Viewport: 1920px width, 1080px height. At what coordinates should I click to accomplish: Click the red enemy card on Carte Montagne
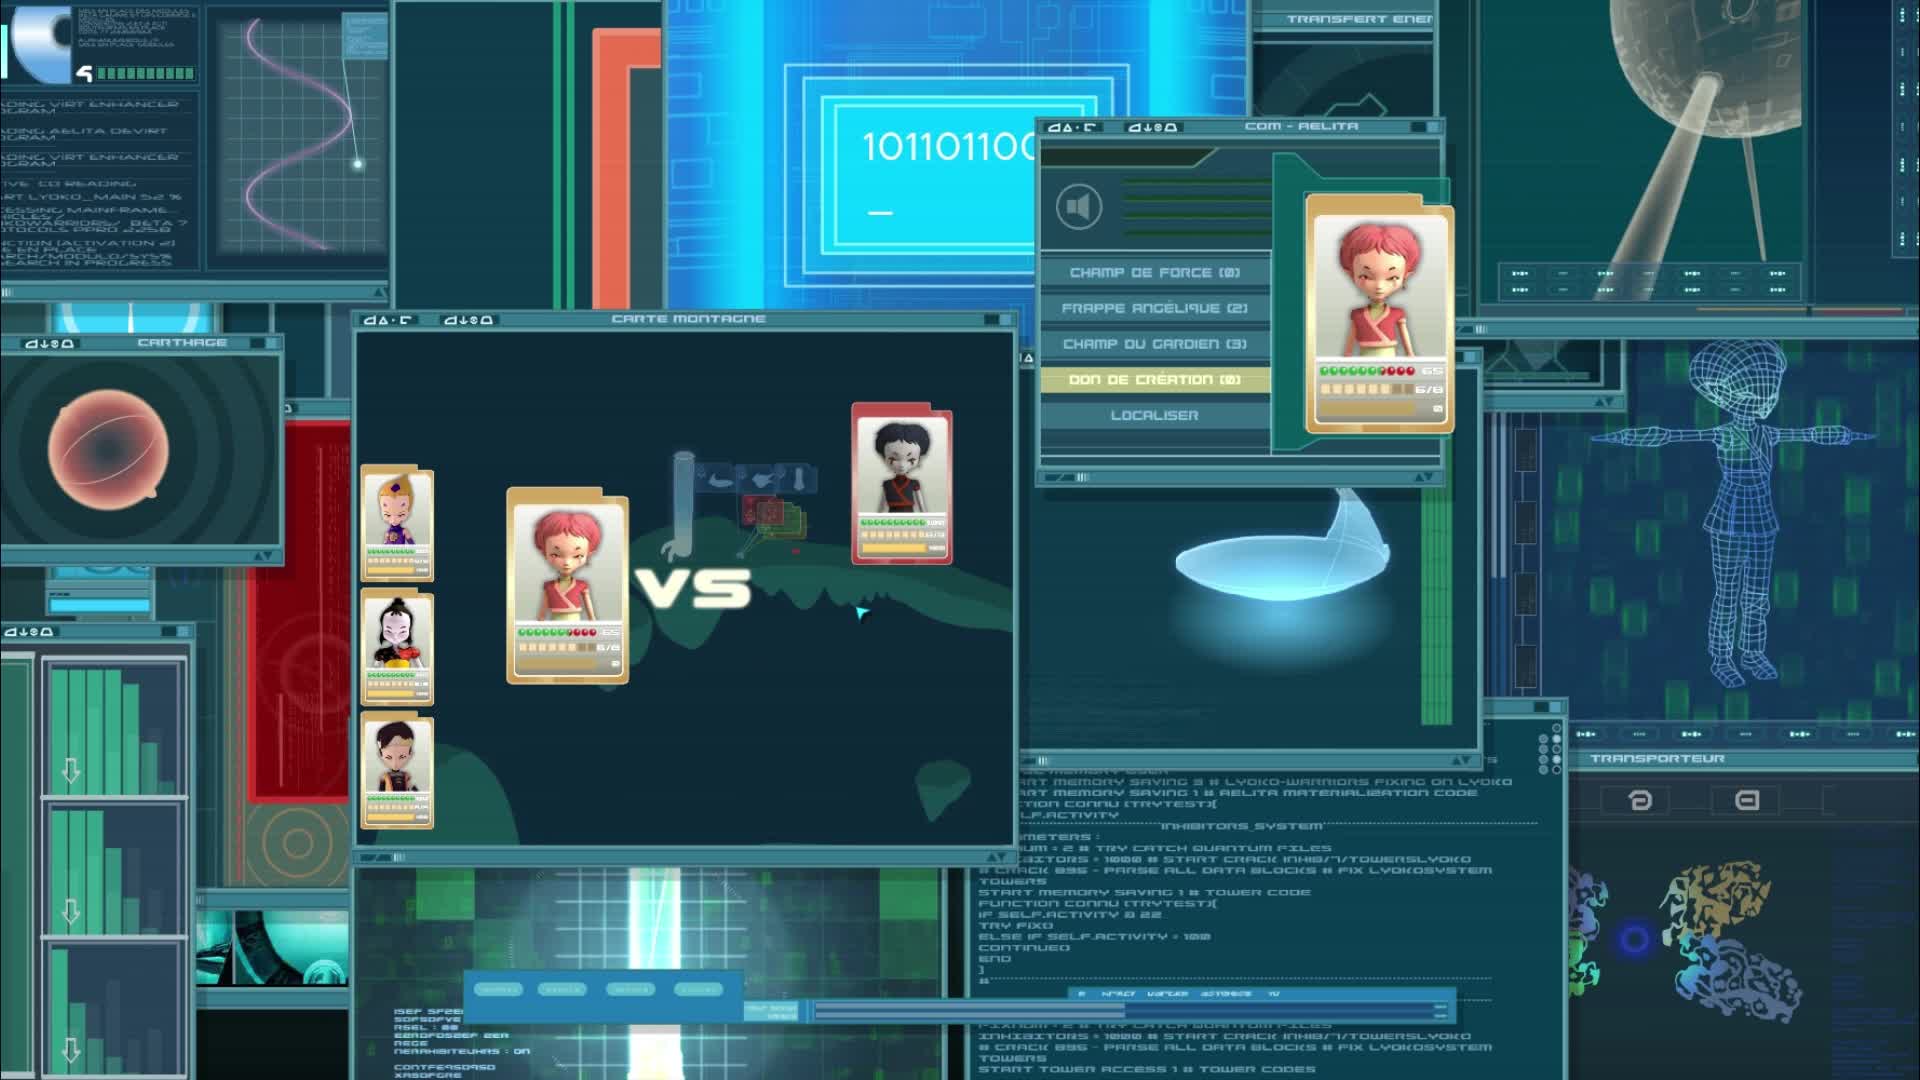click(902, 484)
